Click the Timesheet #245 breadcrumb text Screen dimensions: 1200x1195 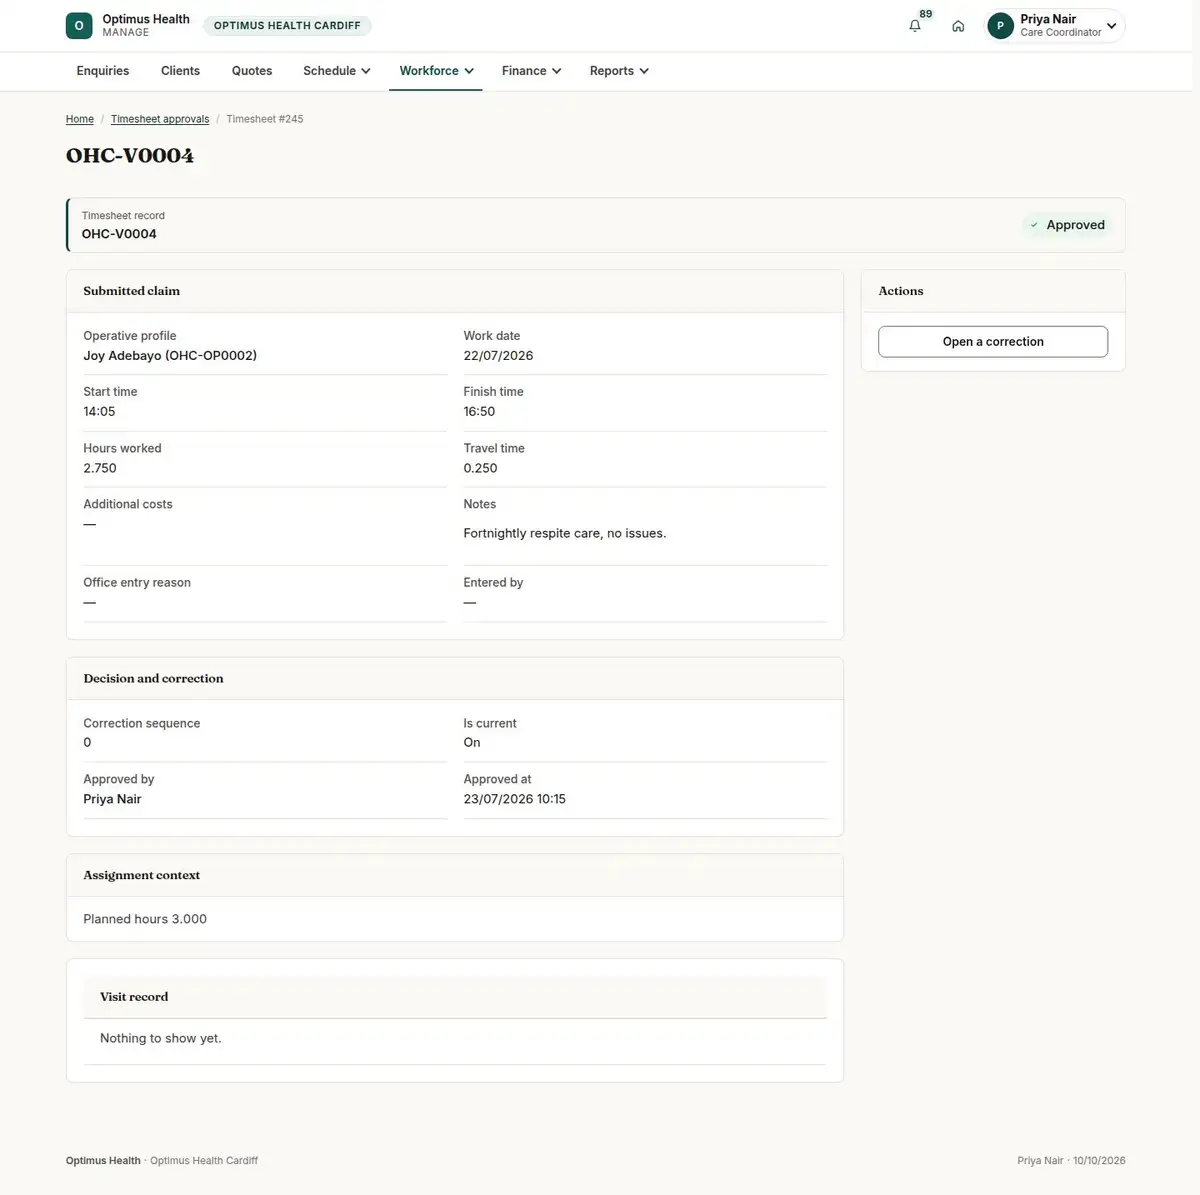click(x=265, y=119)
